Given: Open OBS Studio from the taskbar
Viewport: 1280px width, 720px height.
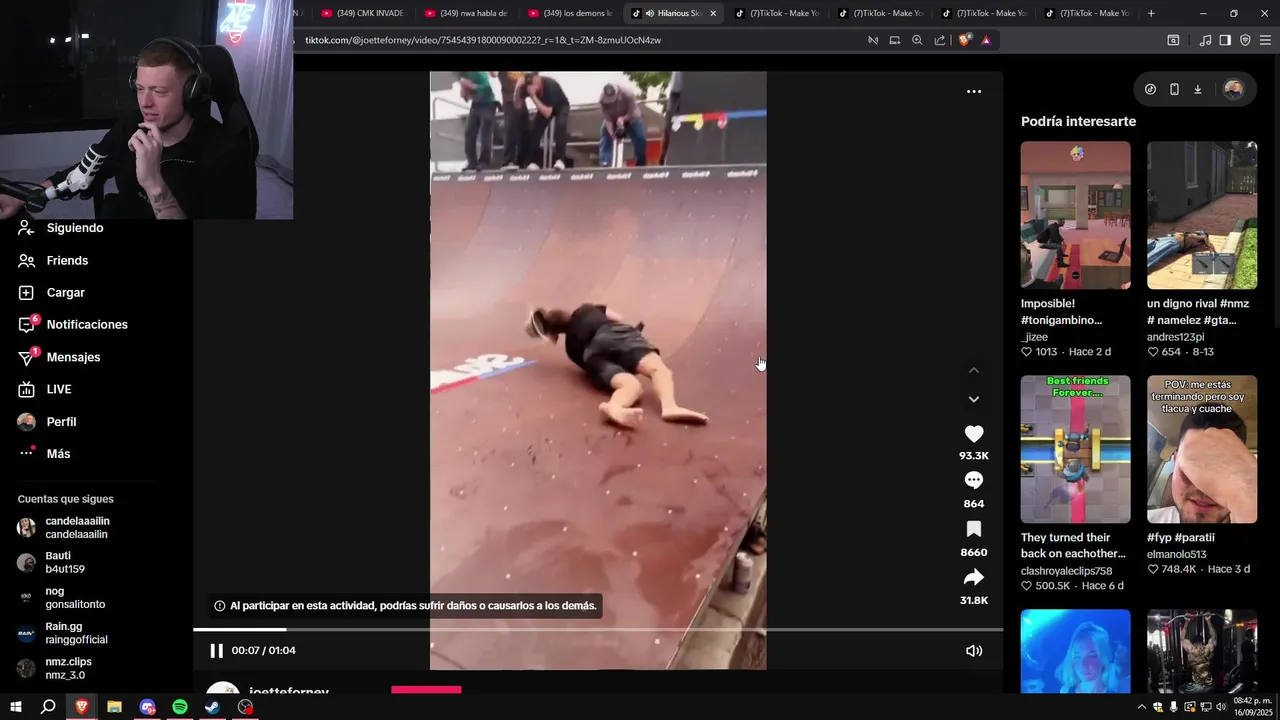Looking at the screenshot, I should [245, 707].
